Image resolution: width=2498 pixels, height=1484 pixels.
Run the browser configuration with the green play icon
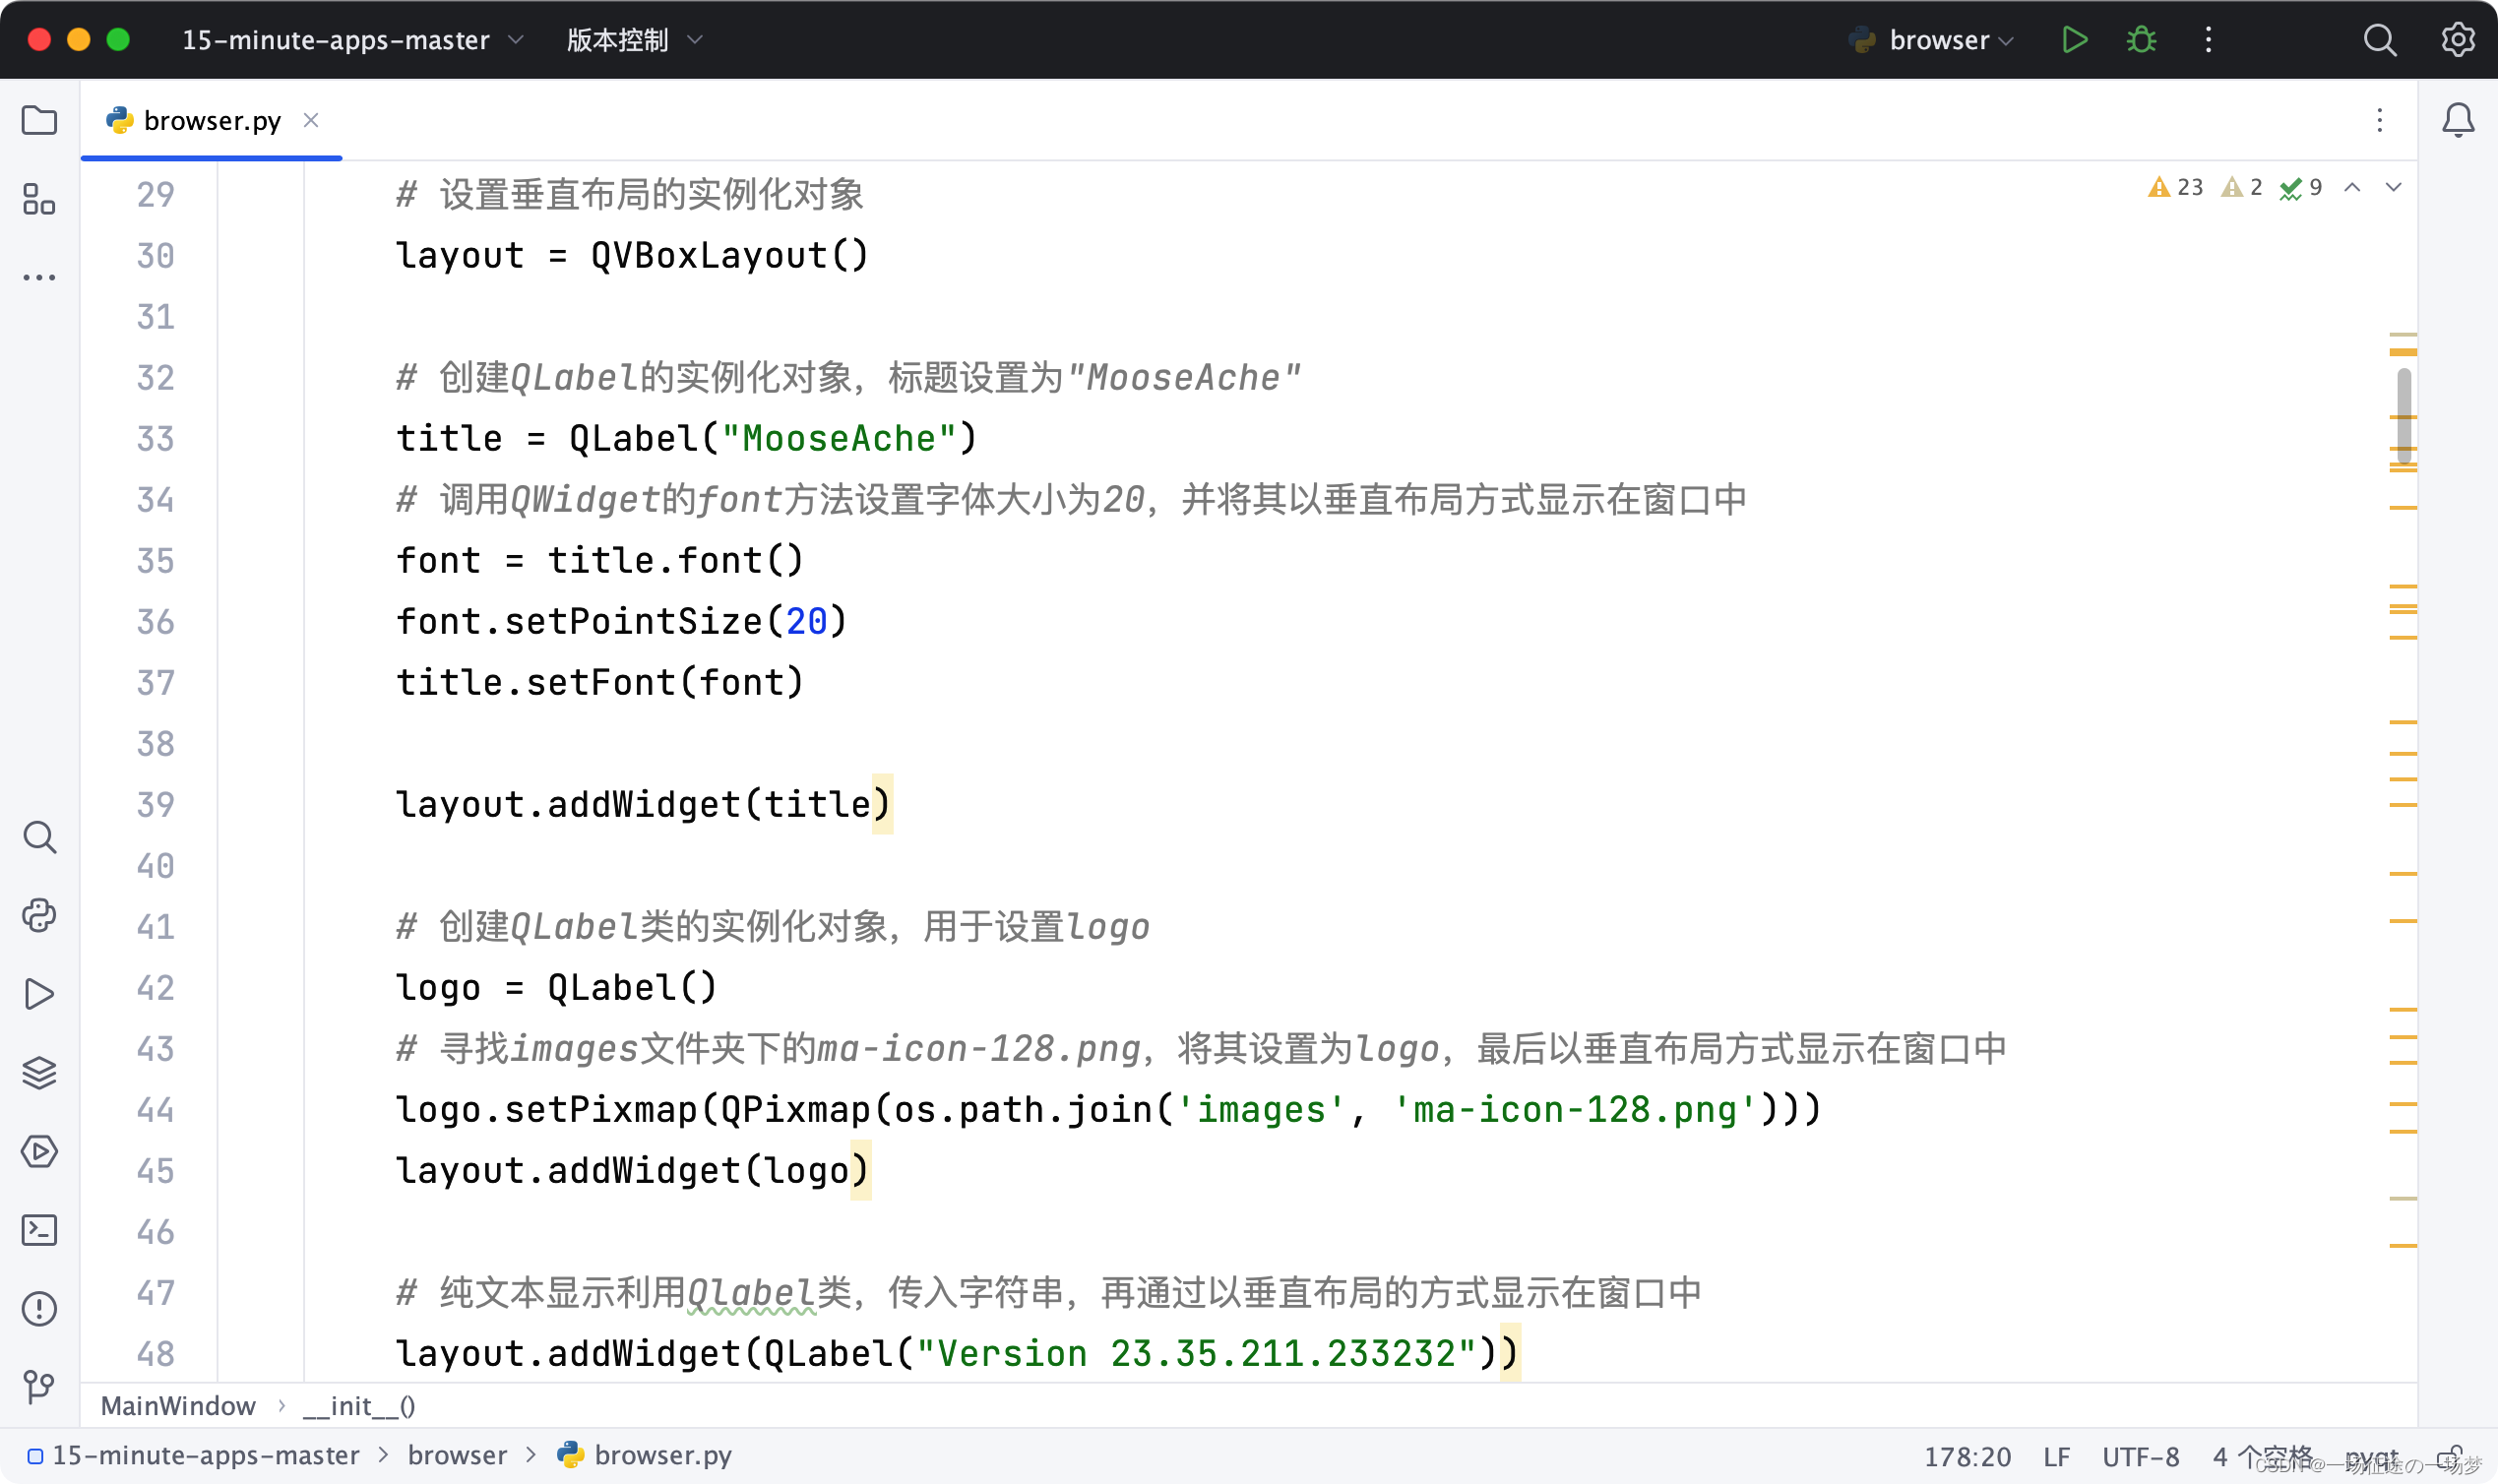pos(2074,40)
